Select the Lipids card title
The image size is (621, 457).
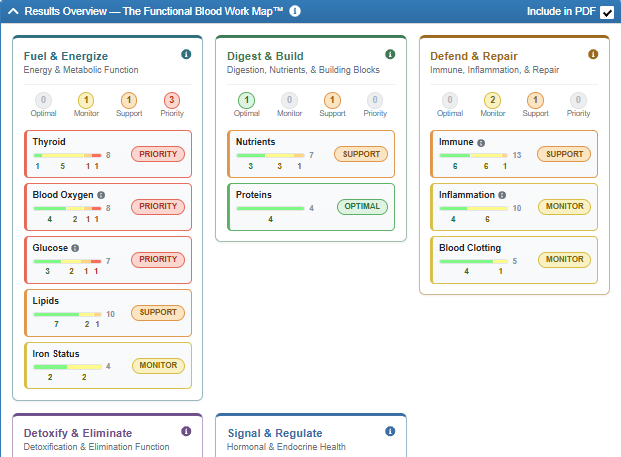(46, 301)
